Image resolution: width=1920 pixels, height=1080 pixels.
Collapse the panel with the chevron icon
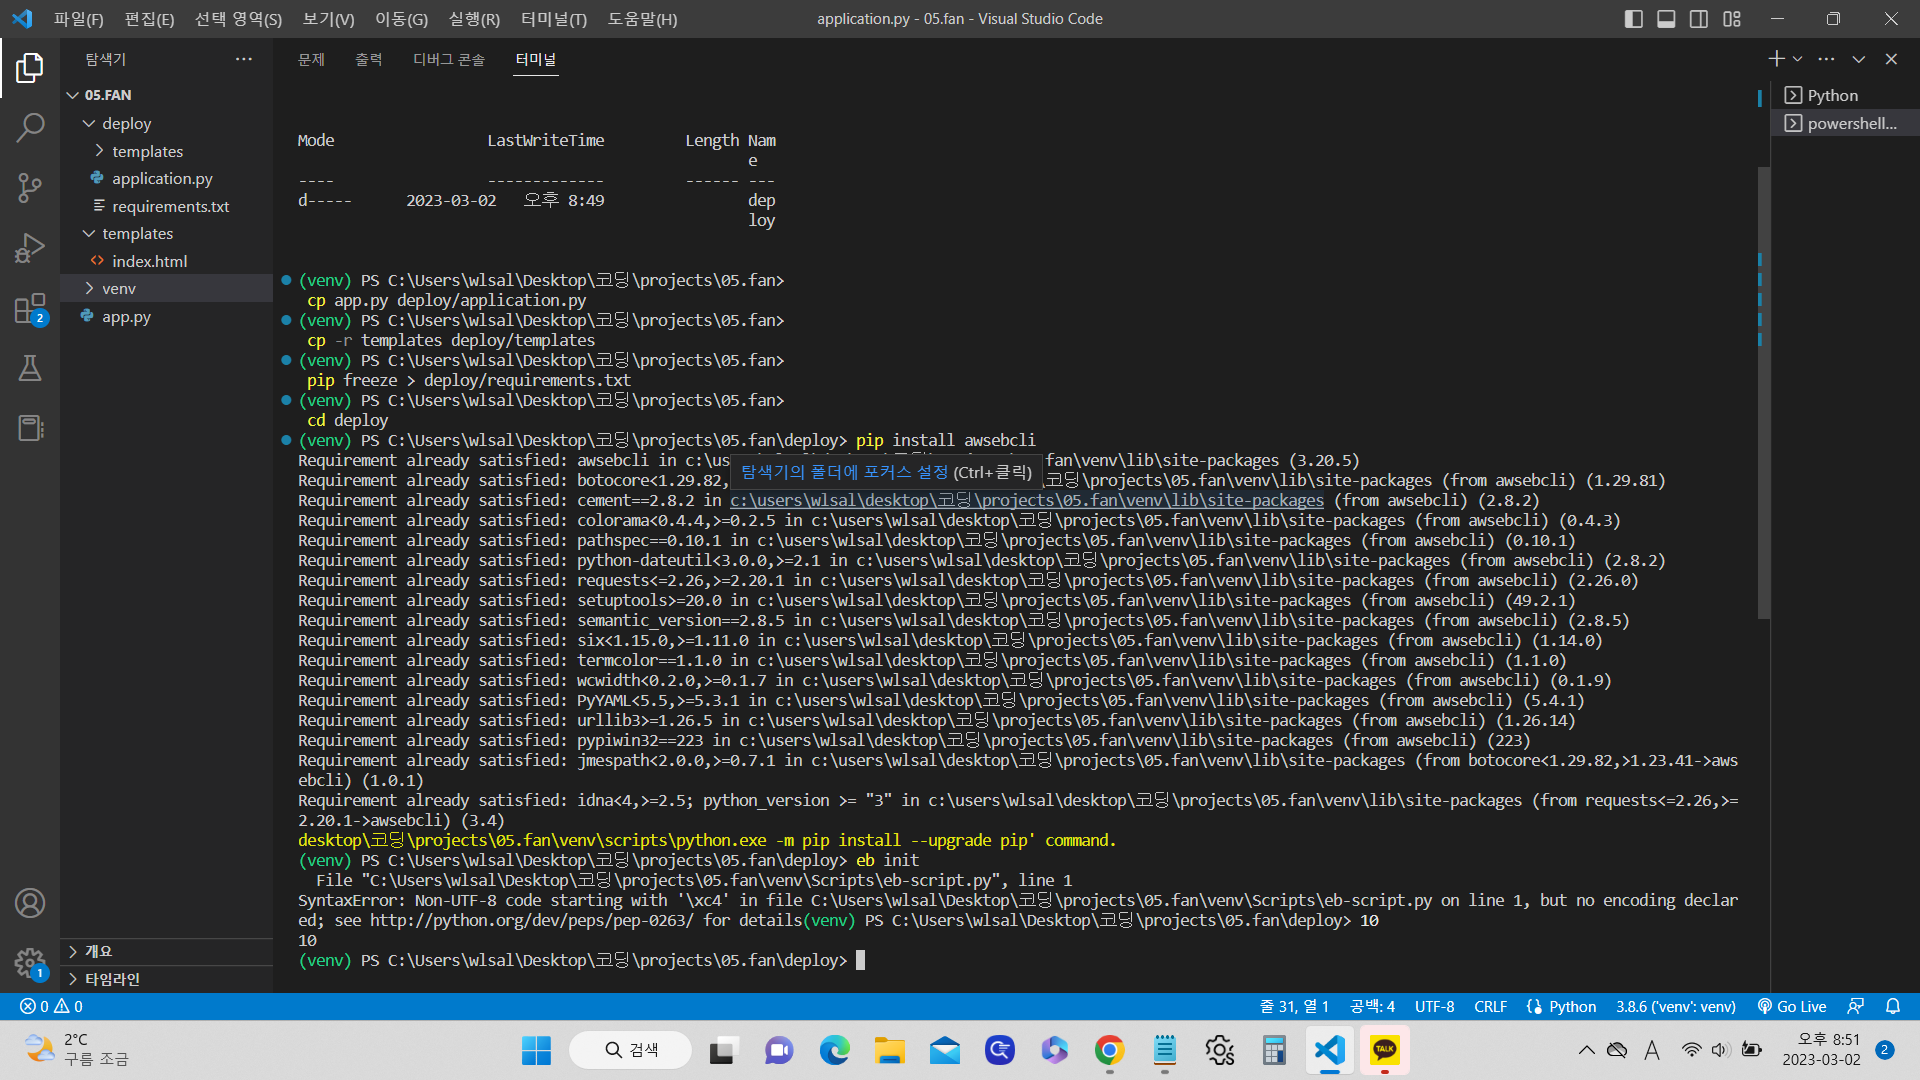point(1859,59)
